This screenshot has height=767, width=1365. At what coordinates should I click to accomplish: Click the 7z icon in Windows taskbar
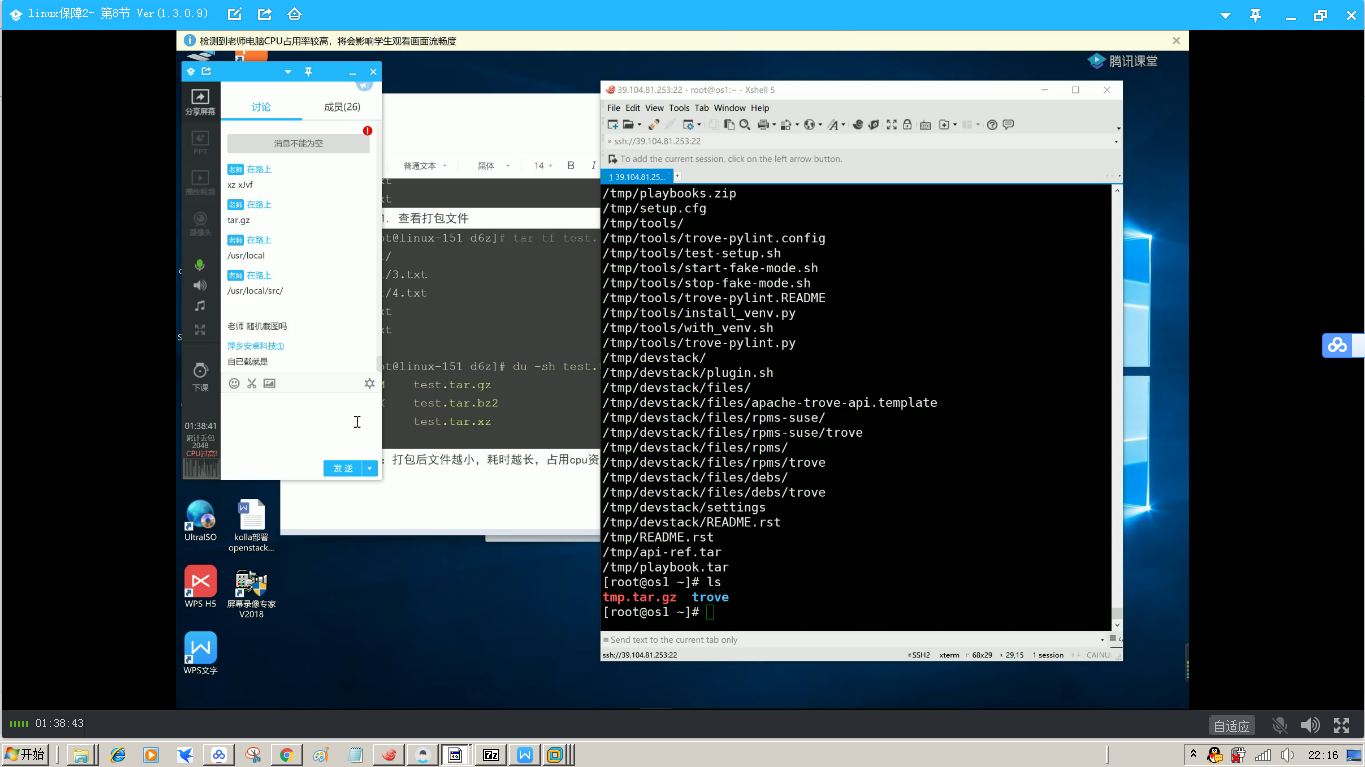click(x=491, y=755)
